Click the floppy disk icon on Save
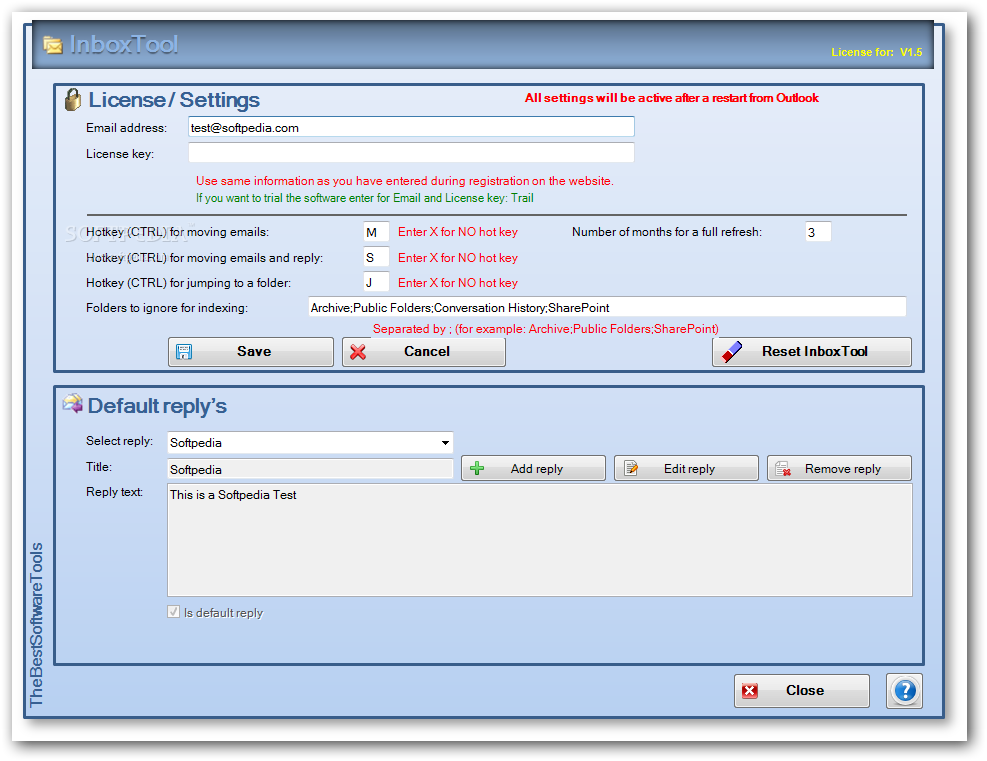This screenshot has height=761, width=987. [x=184, y=352]
